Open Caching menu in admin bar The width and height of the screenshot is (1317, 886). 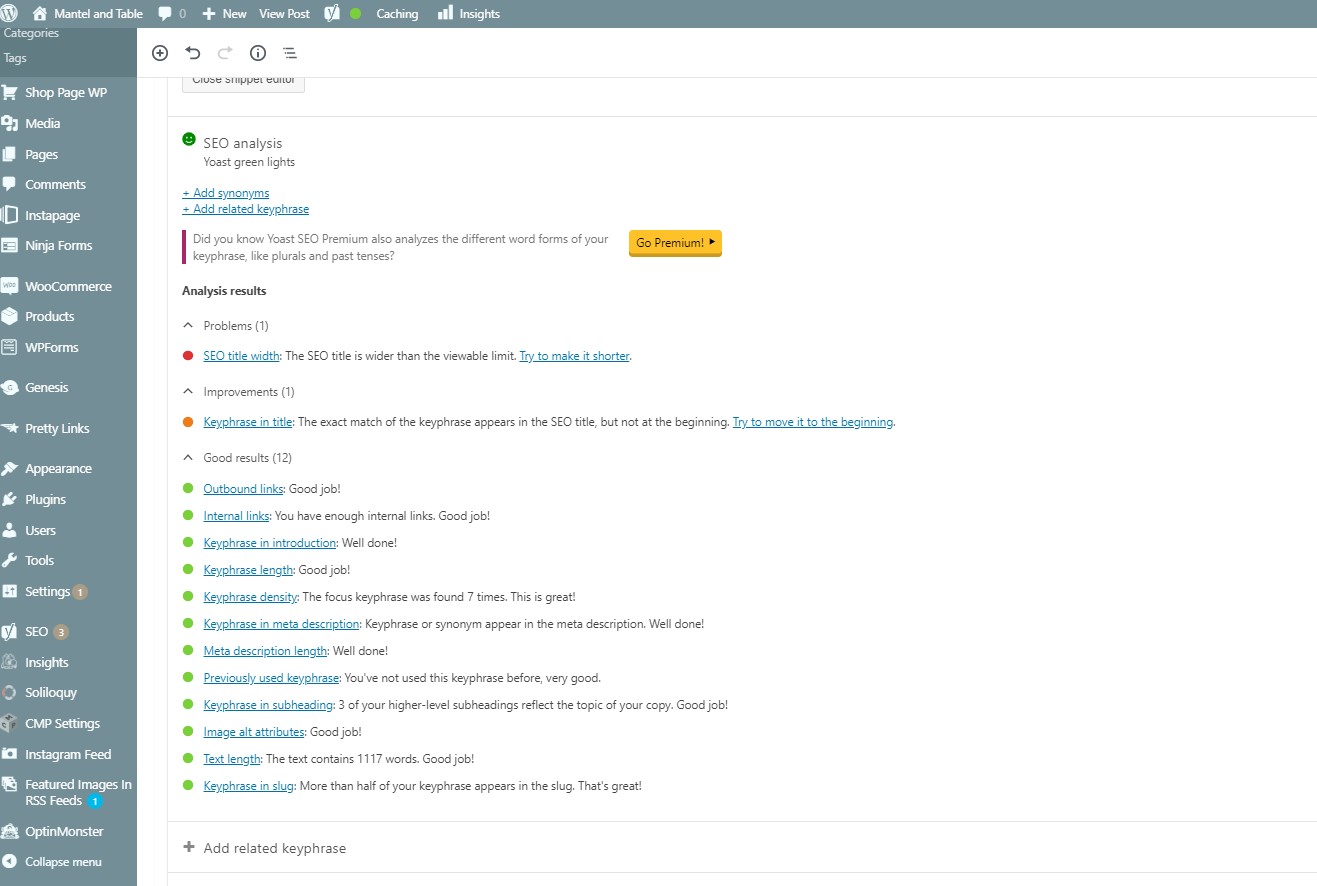[397, 14]
